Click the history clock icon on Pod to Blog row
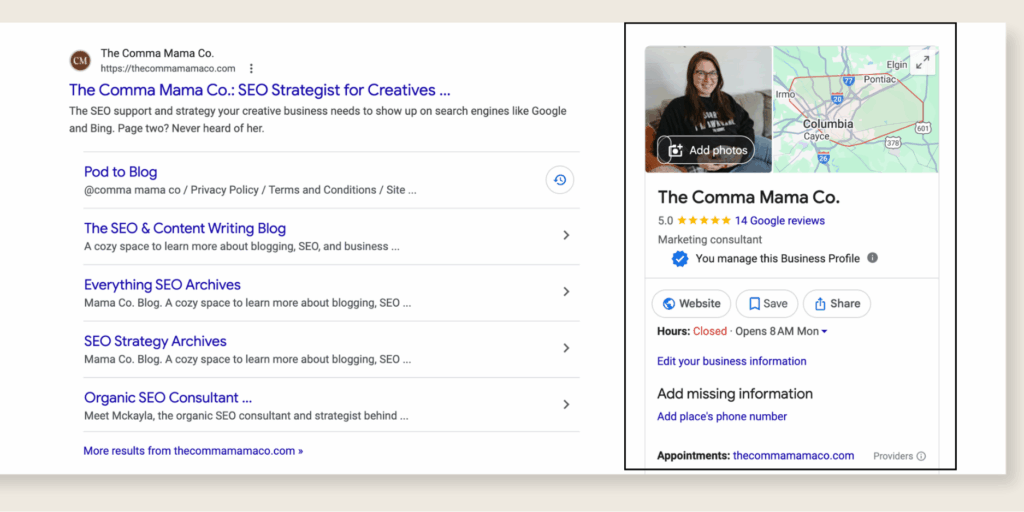This screenshot has height=512, width=1024. point(560,180)
